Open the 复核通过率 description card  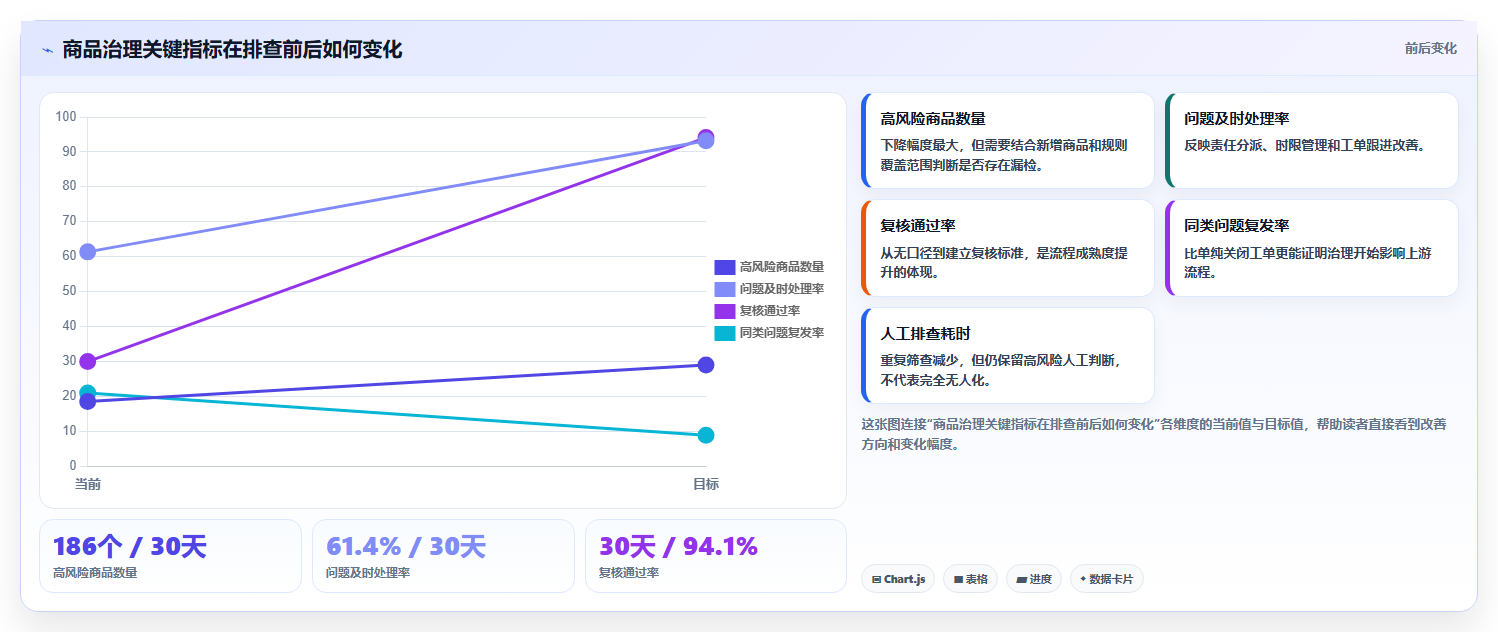click(1007, 248)
